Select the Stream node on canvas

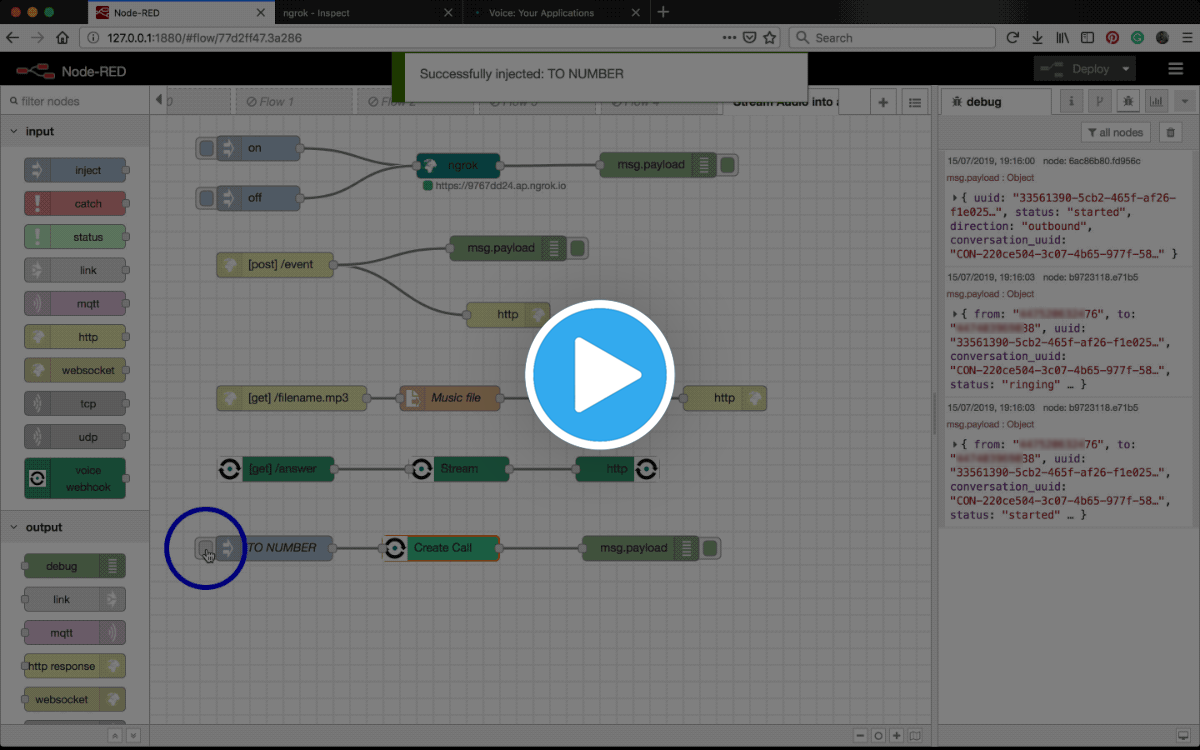(459, 468)
